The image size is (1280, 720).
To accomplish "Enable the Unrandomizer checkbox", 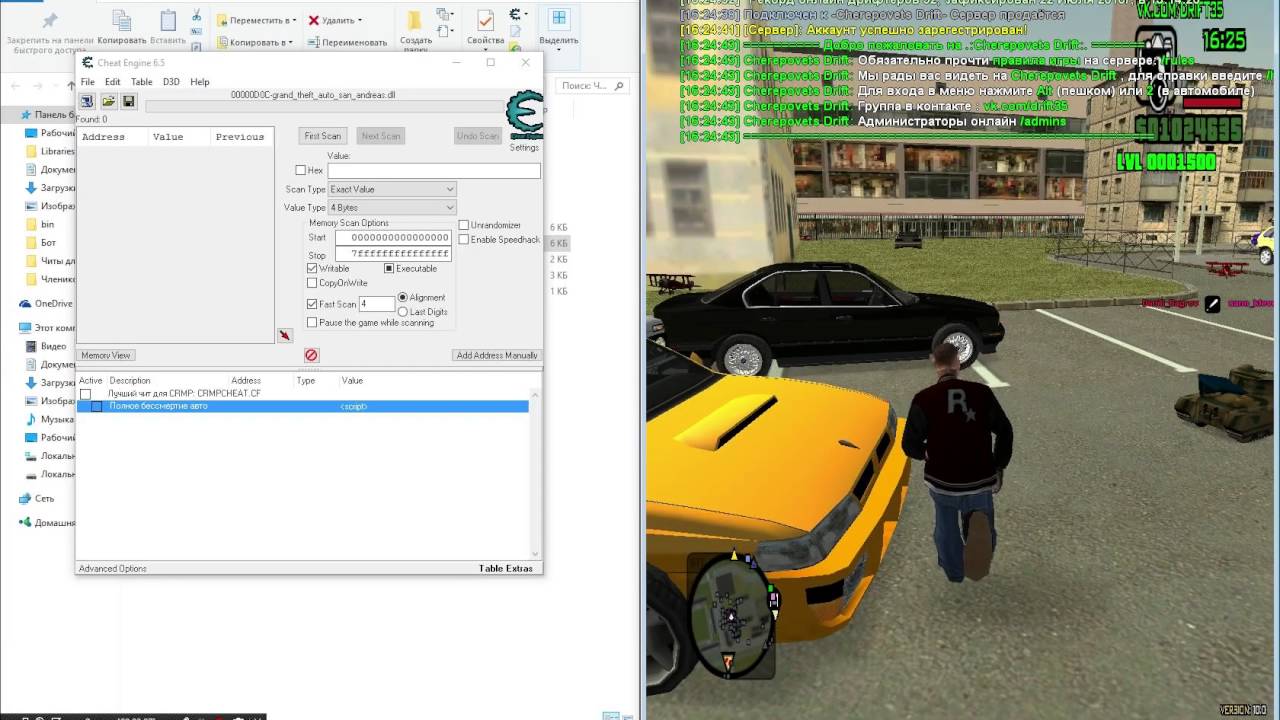I will 464,225.
